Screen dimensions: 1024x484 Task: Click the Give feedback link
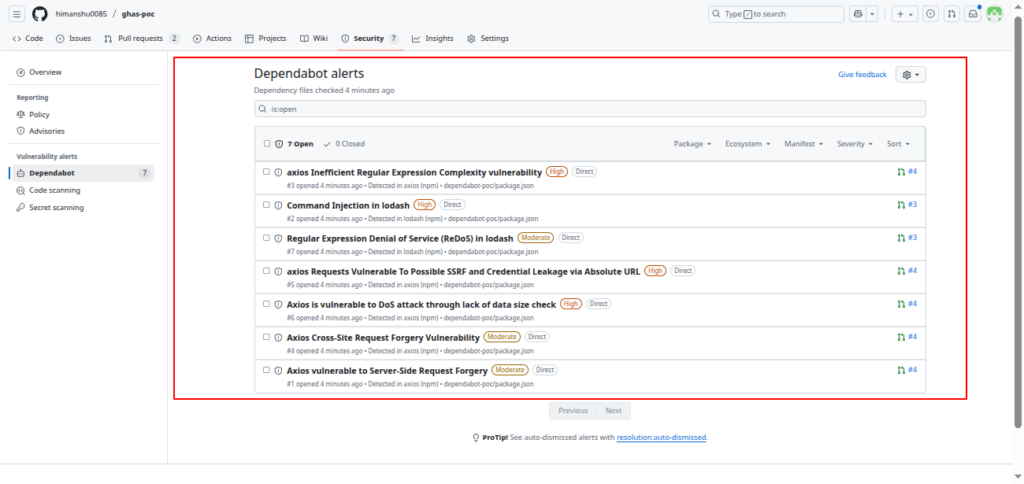(x=862, y=75)
